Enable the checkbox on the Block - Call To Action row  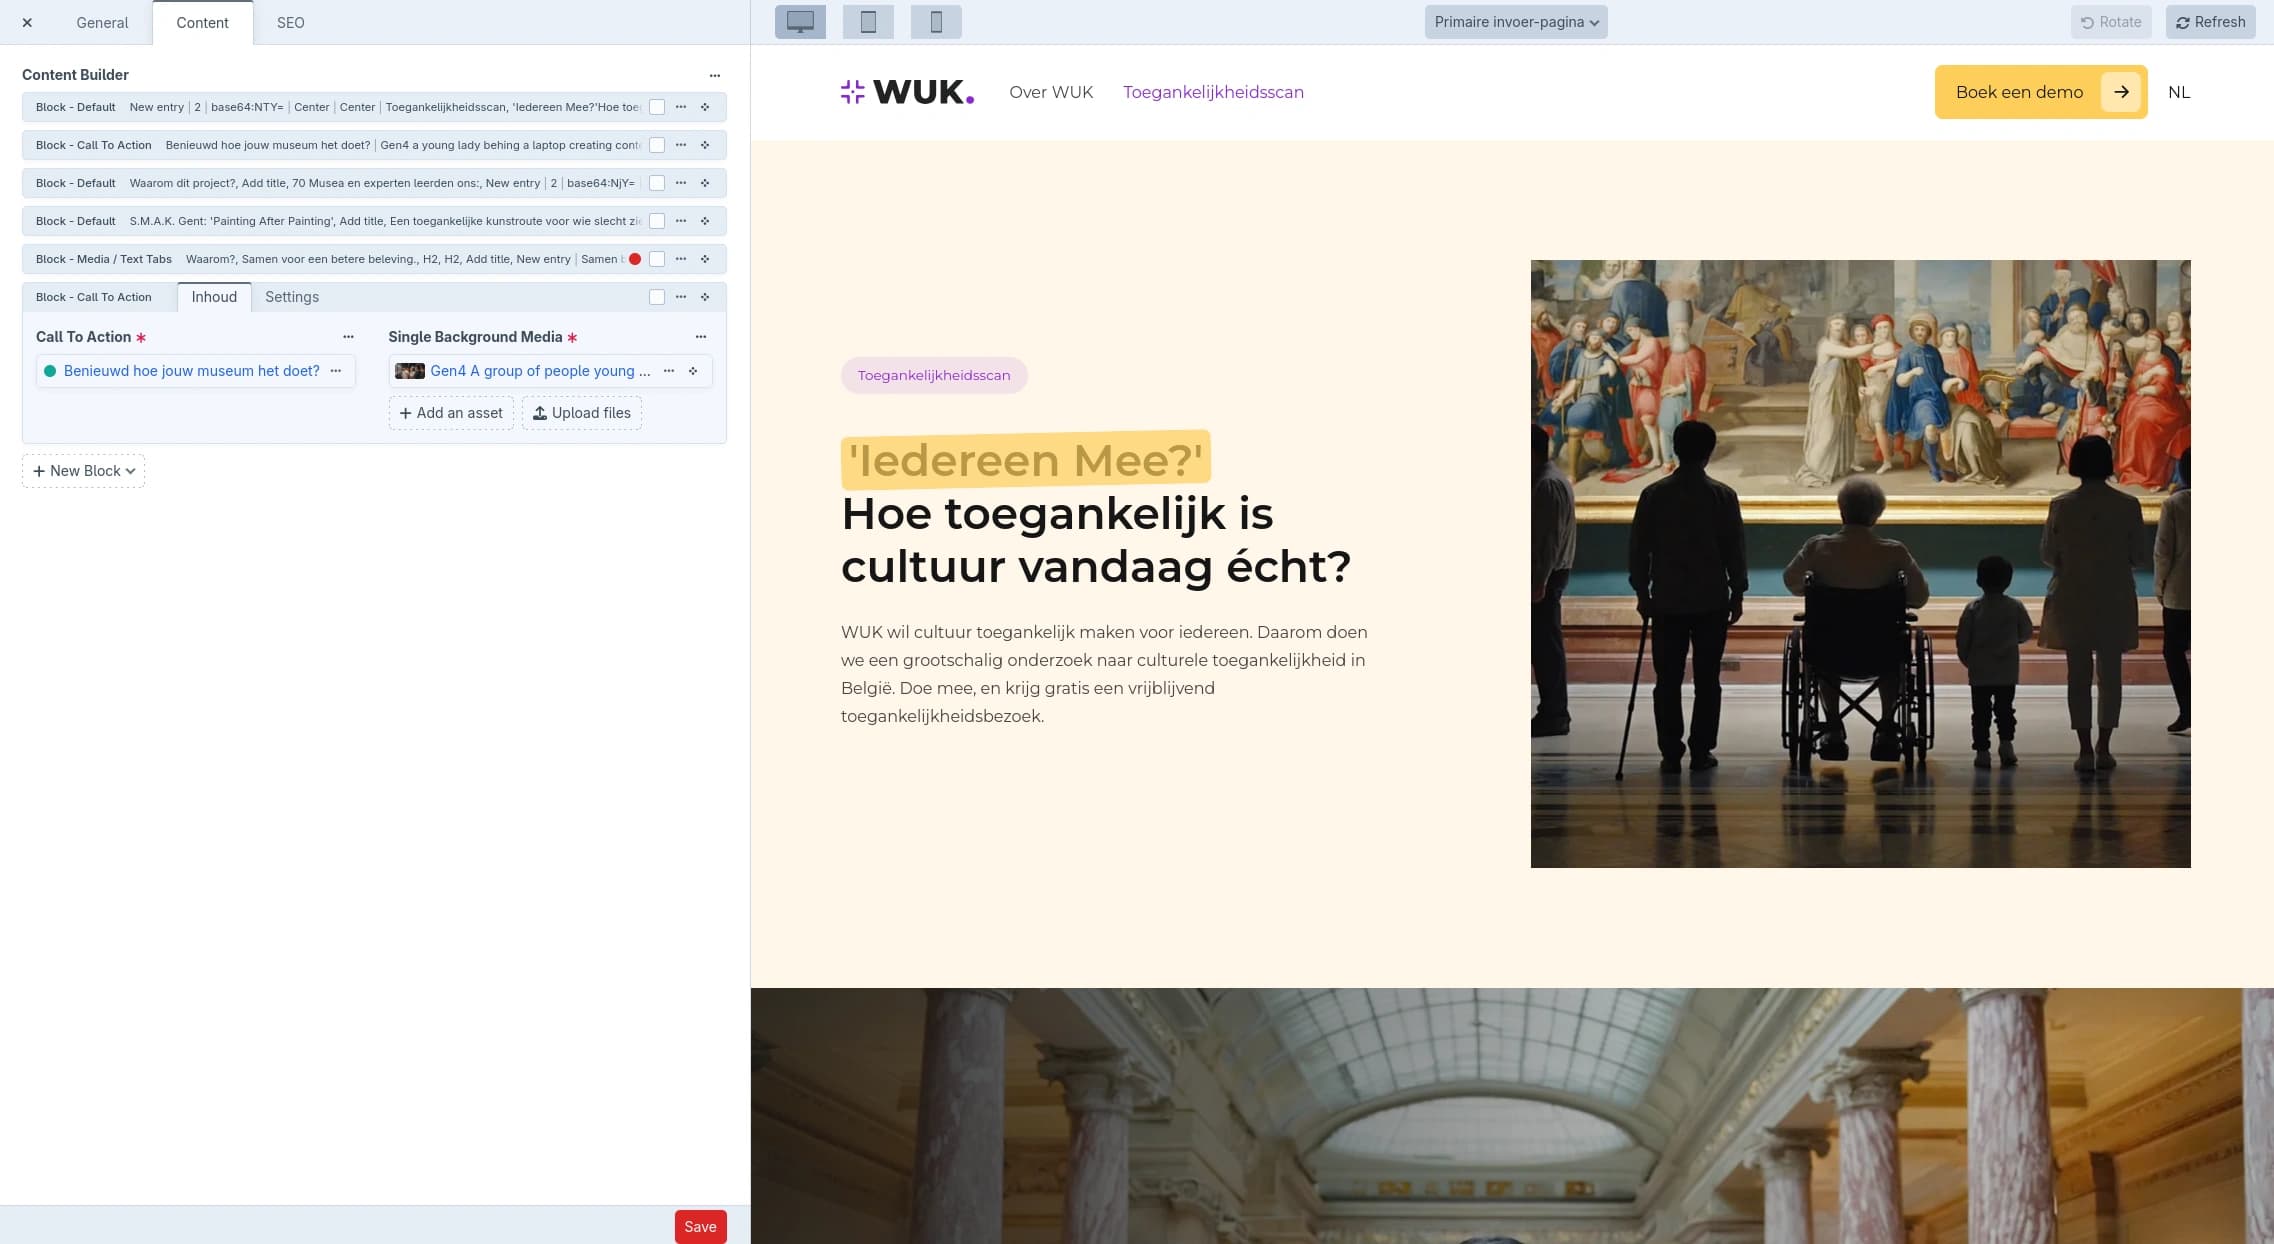656,145
